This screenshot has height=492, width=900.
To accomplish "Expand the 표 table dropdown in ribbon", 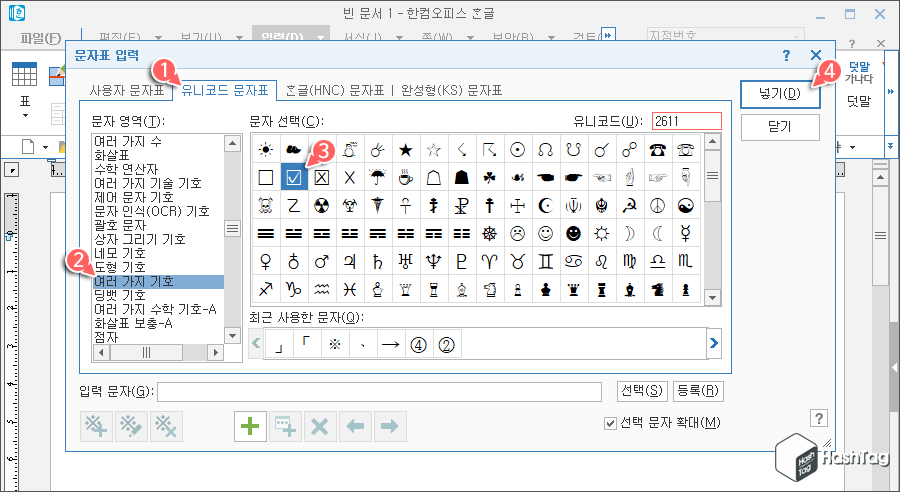I will 25,115.
